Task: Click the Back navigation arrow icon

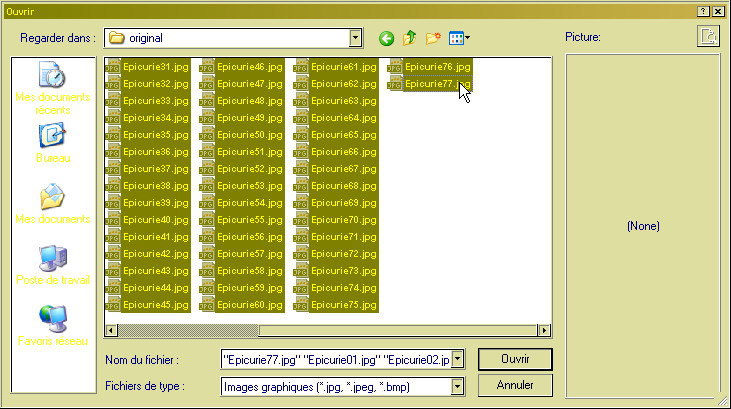Action: point(387,39)
